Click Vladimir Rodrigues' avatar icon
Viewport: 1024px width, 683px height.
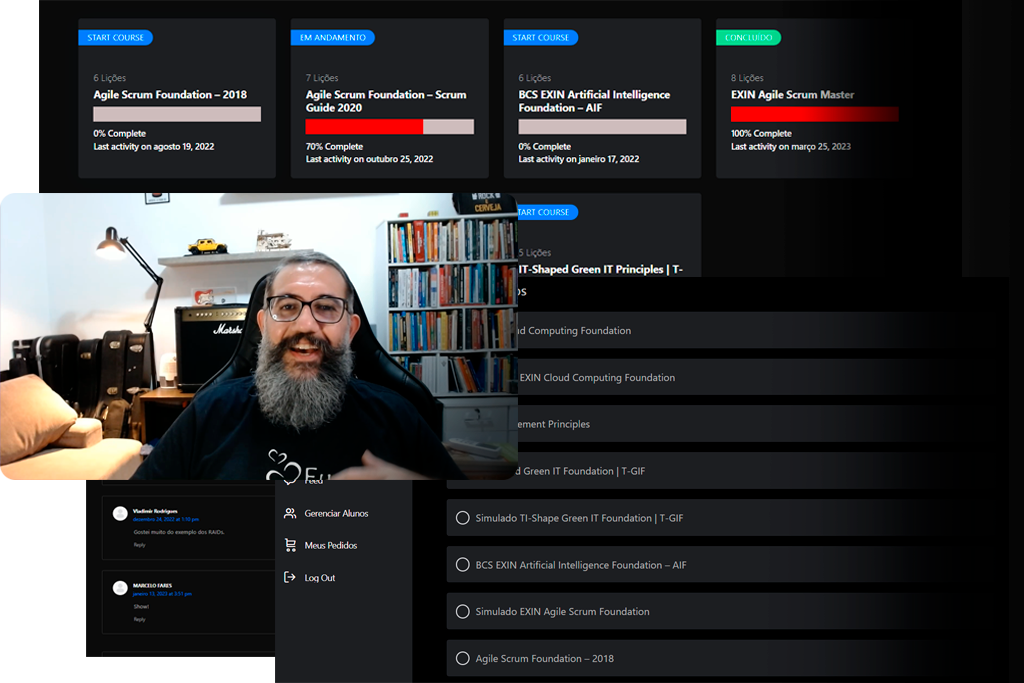point(120,514)
